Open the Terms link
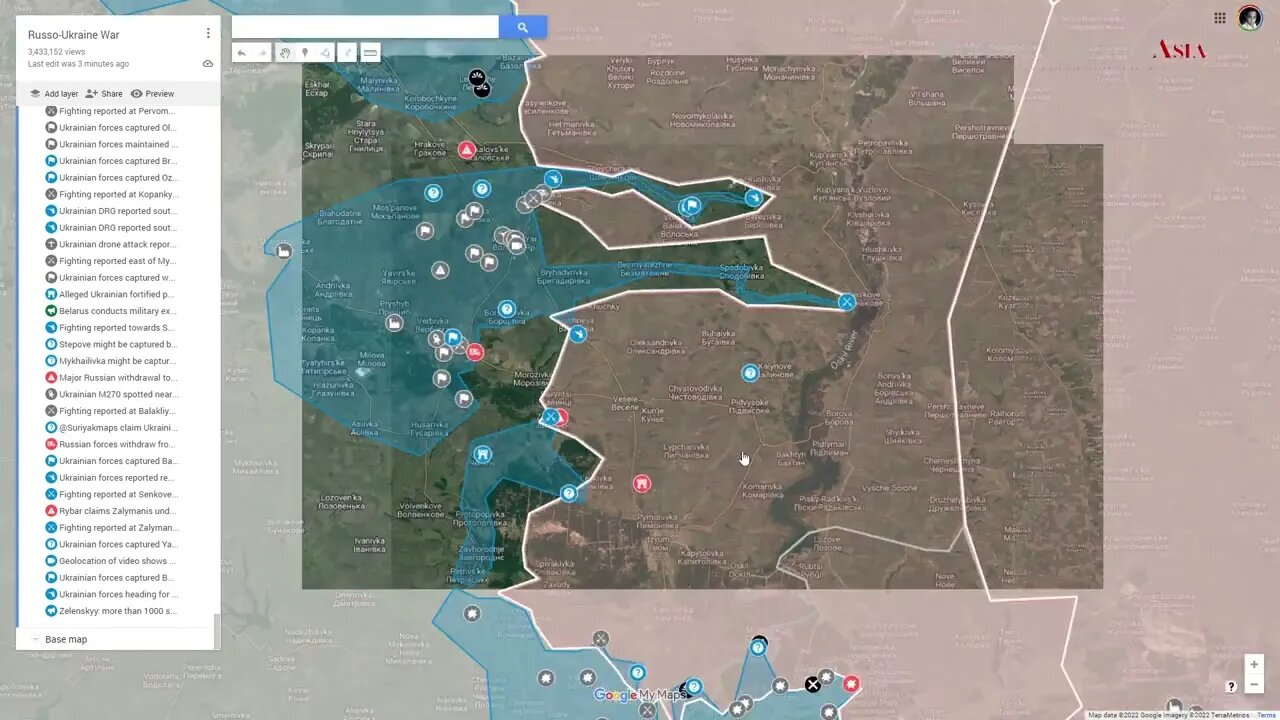The width and height of the screenshot is (1280, 720). (x=1266, y=714)
